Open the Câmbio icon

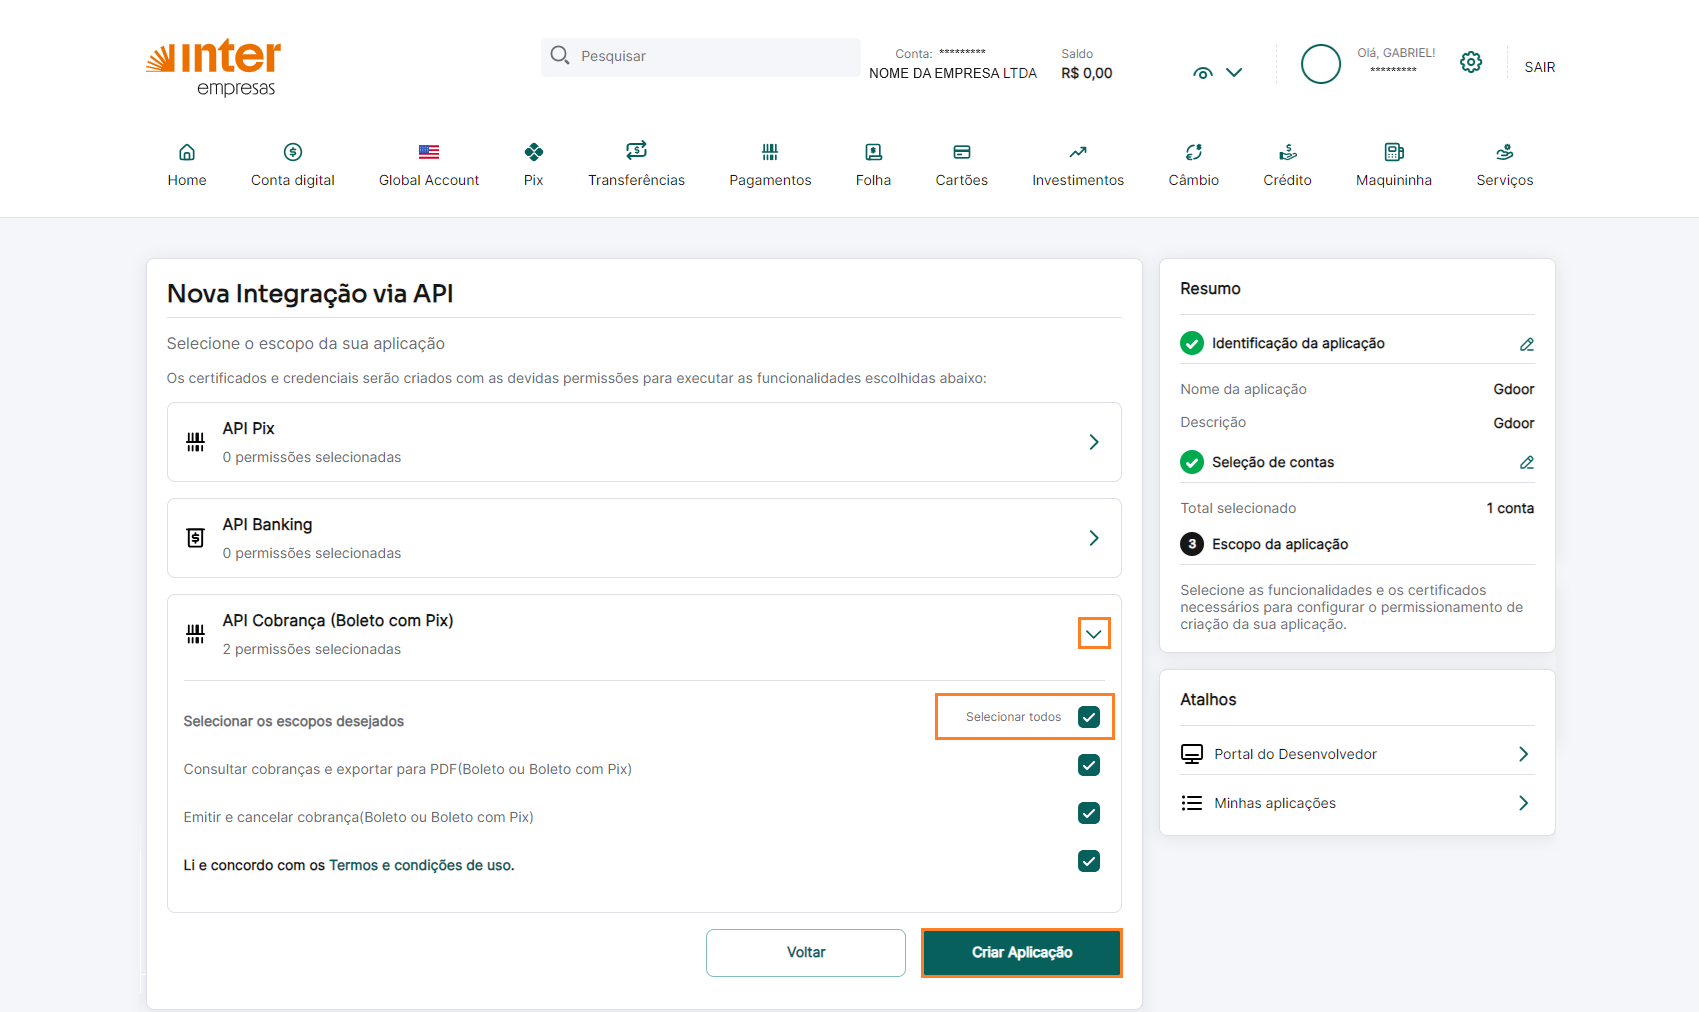[1193, 152]
